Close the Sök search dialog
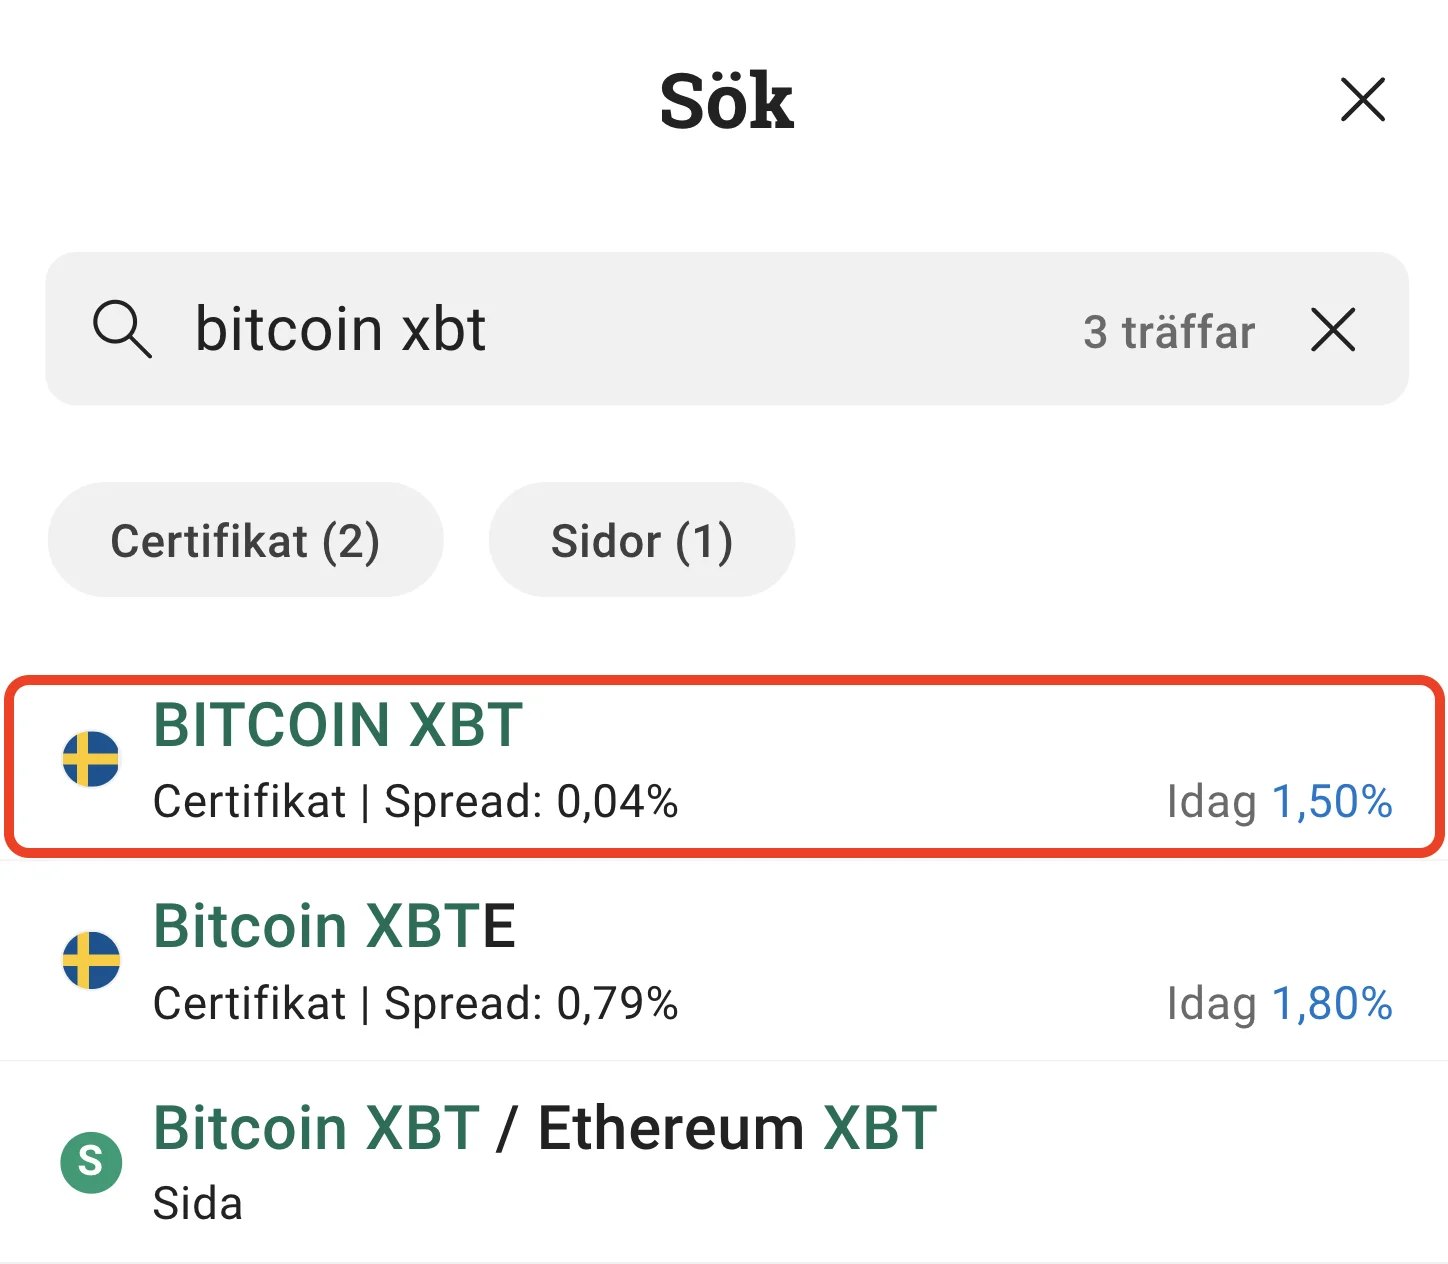 coord(1362,100)
